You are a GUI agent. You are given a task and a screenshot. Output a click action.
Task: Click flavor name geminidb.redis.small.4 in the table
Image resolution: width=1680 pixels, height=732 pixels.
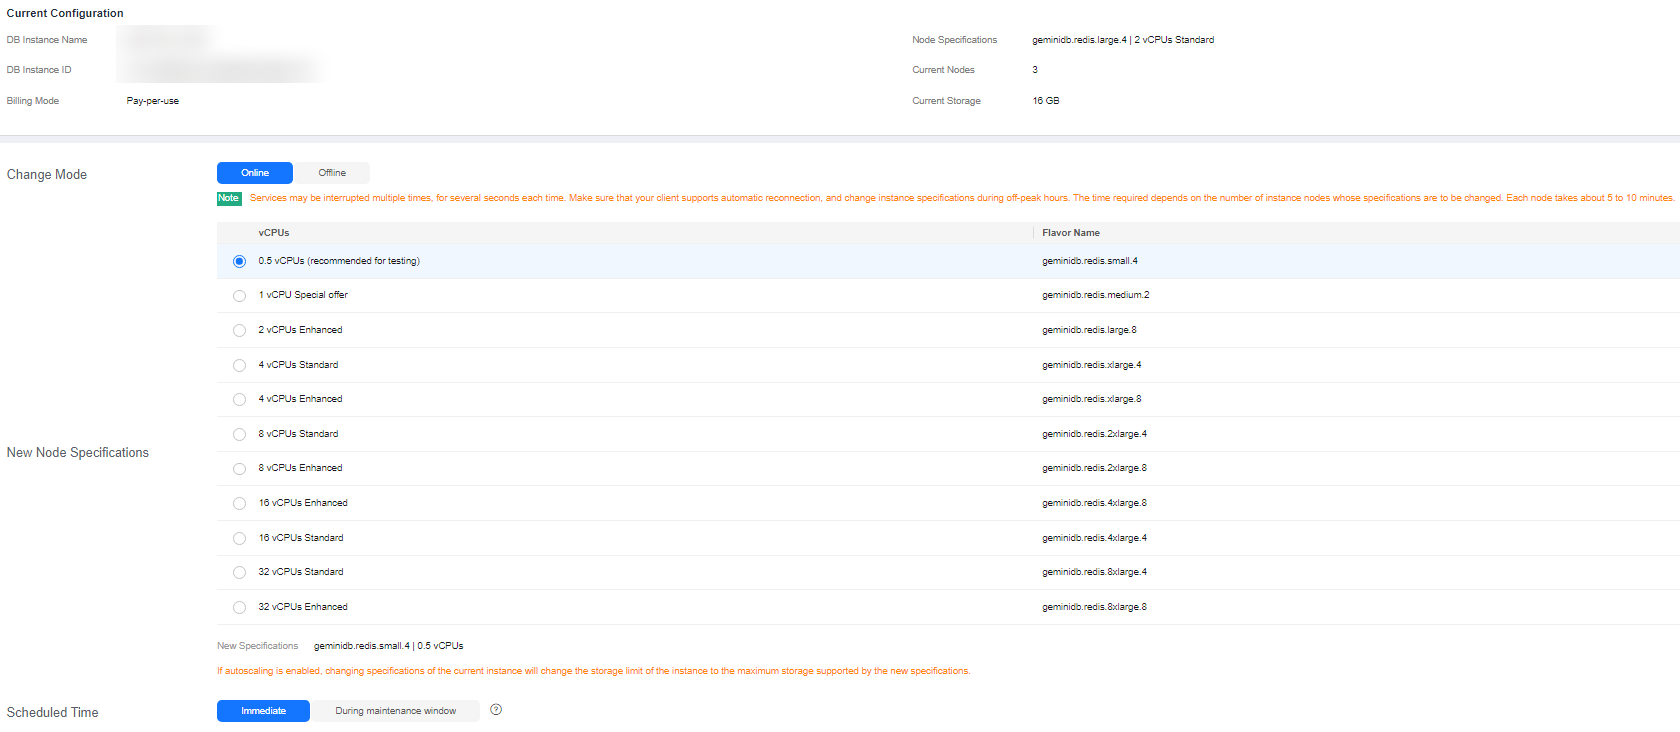[x=1090, y=261]
